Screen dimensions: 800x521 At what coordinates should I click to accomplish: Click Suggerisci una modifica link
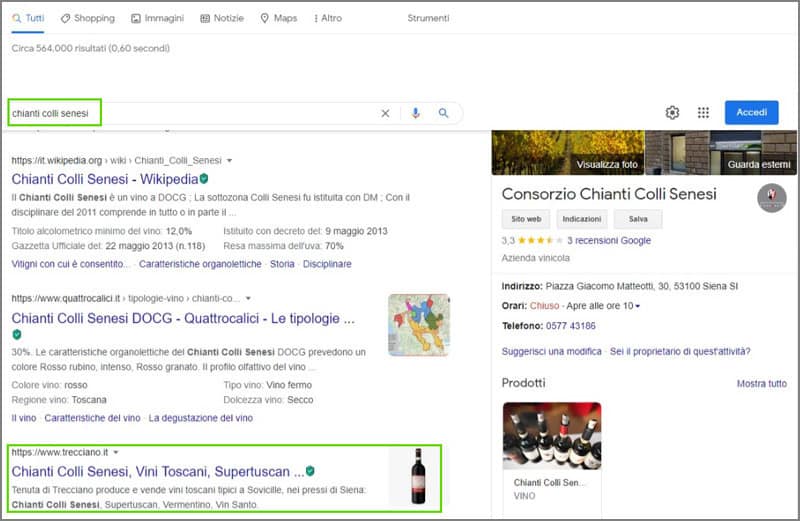coord(552,351)
